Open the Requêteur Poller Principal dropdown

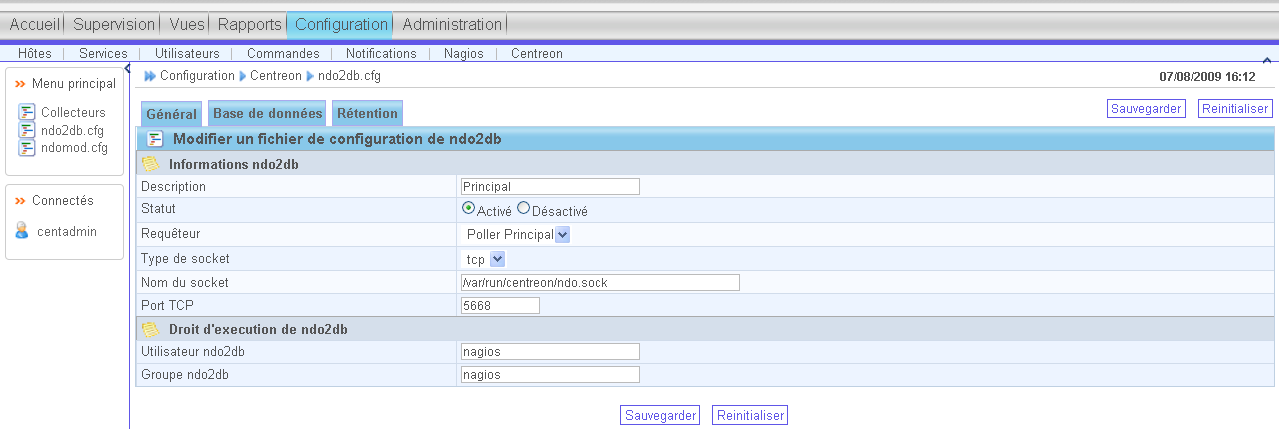pos(562,234)
